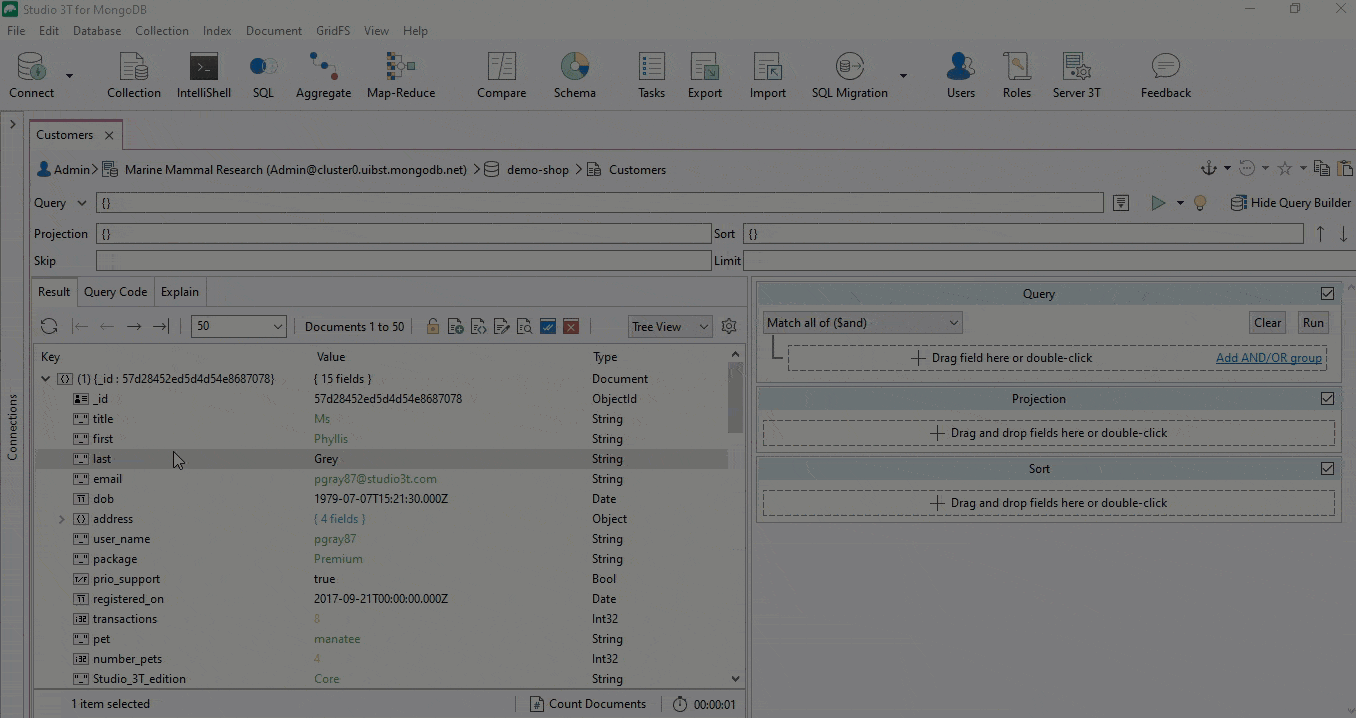Open the Tasks manager
Screen dimensions: 1356x718
(x=651, y=76)
